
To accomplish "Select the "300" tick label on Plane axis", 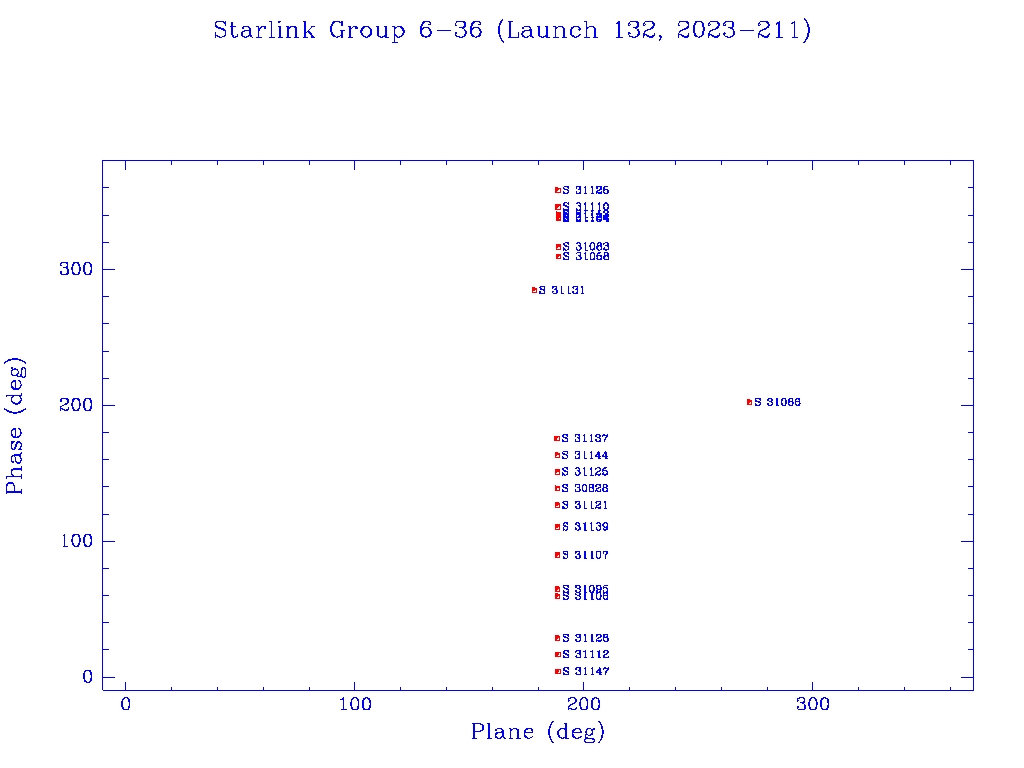I will point(813,705).
